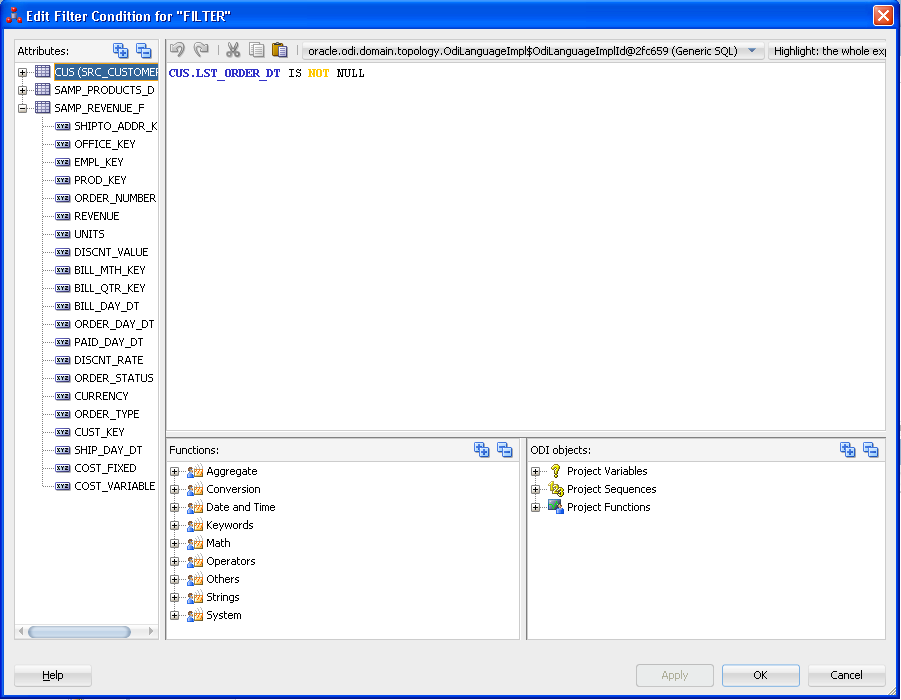This screenshot has height=700, width=901.
Task: Open the Generic SQL language dropdown
Action: tap(752, 51)
